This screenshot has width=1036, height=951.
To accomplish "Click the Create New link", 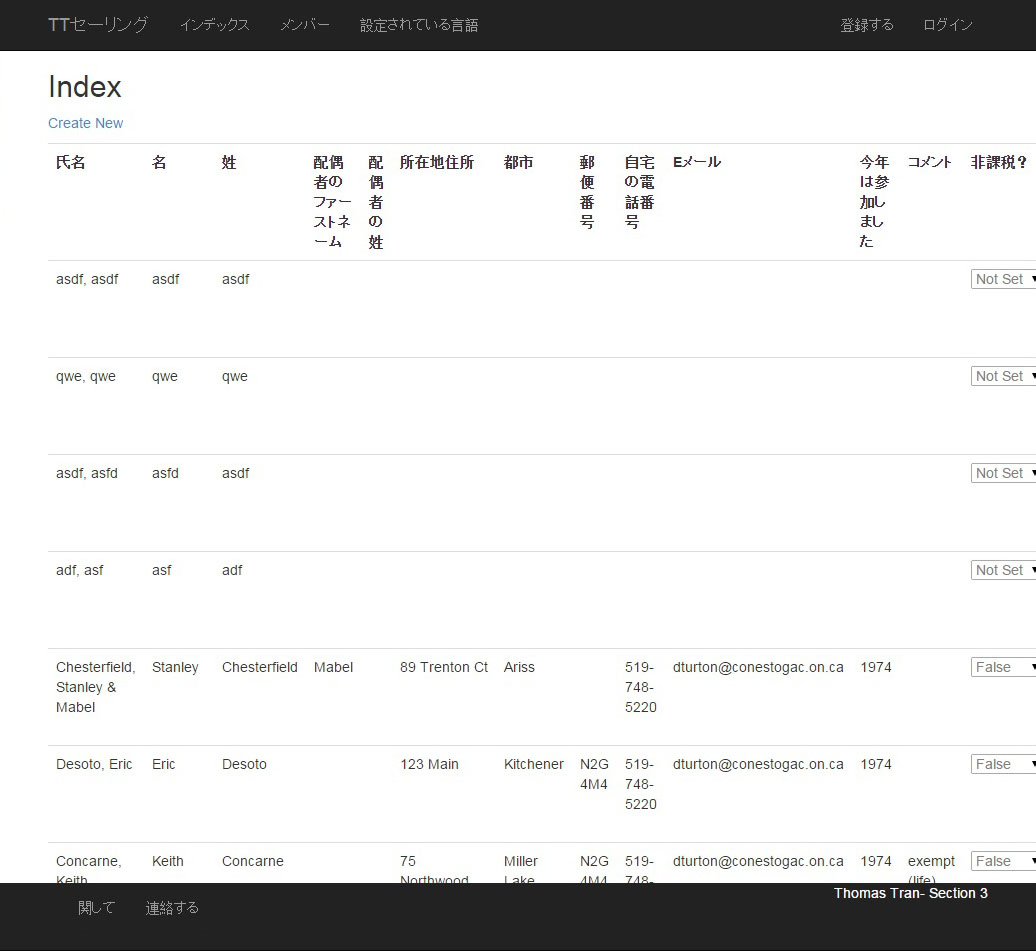I will point(86,123).
